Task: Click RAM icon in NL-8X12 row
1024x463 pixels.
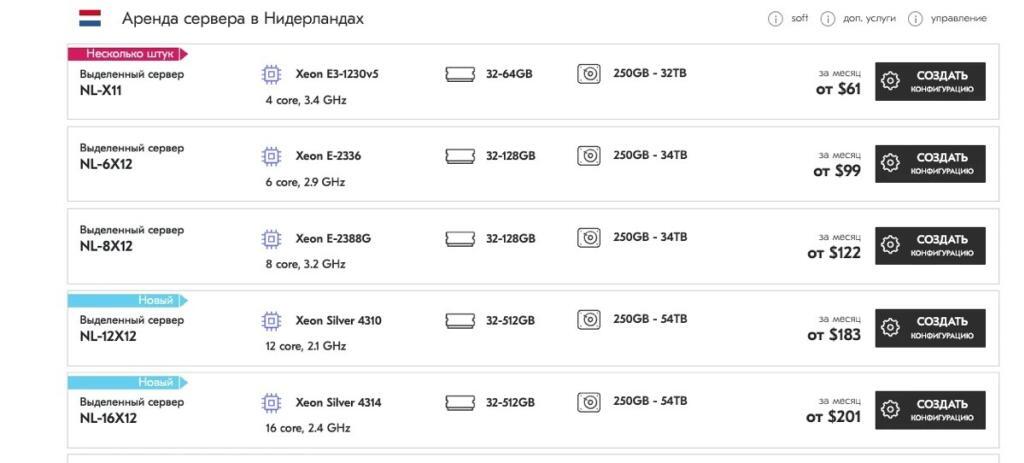Action: click(460, 238)
